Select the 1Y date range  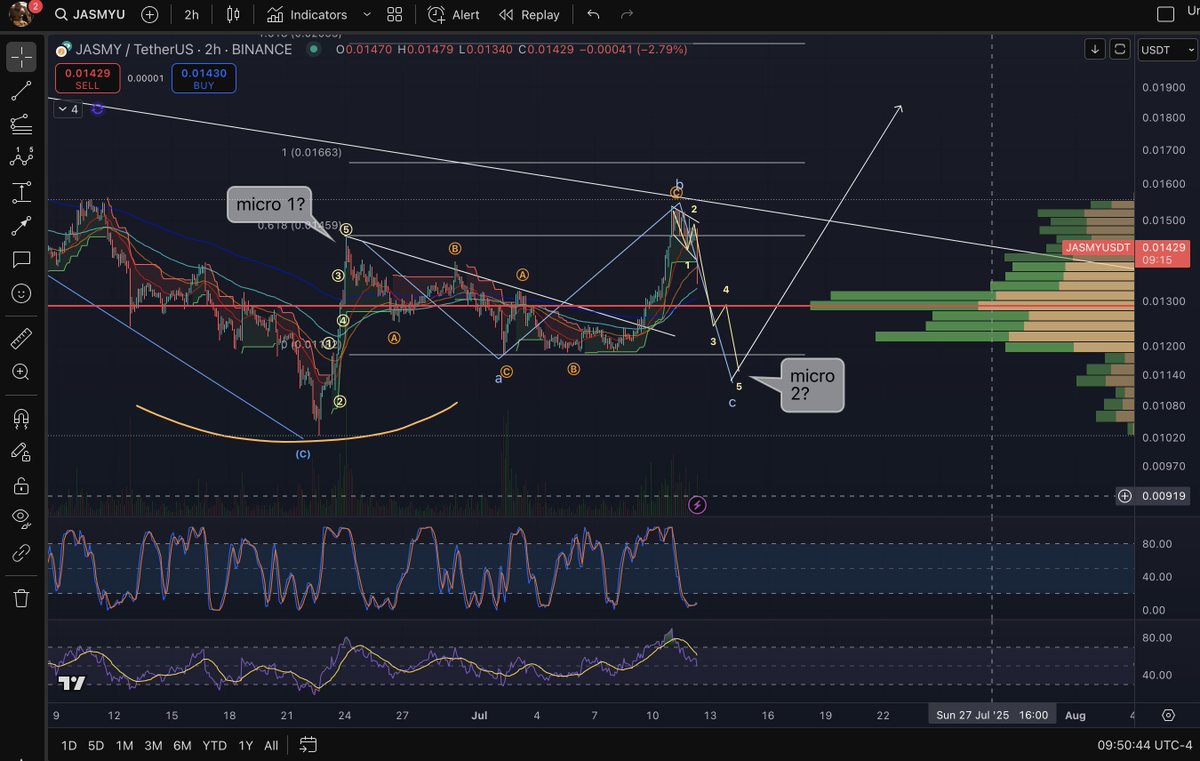tap(244, 745)
